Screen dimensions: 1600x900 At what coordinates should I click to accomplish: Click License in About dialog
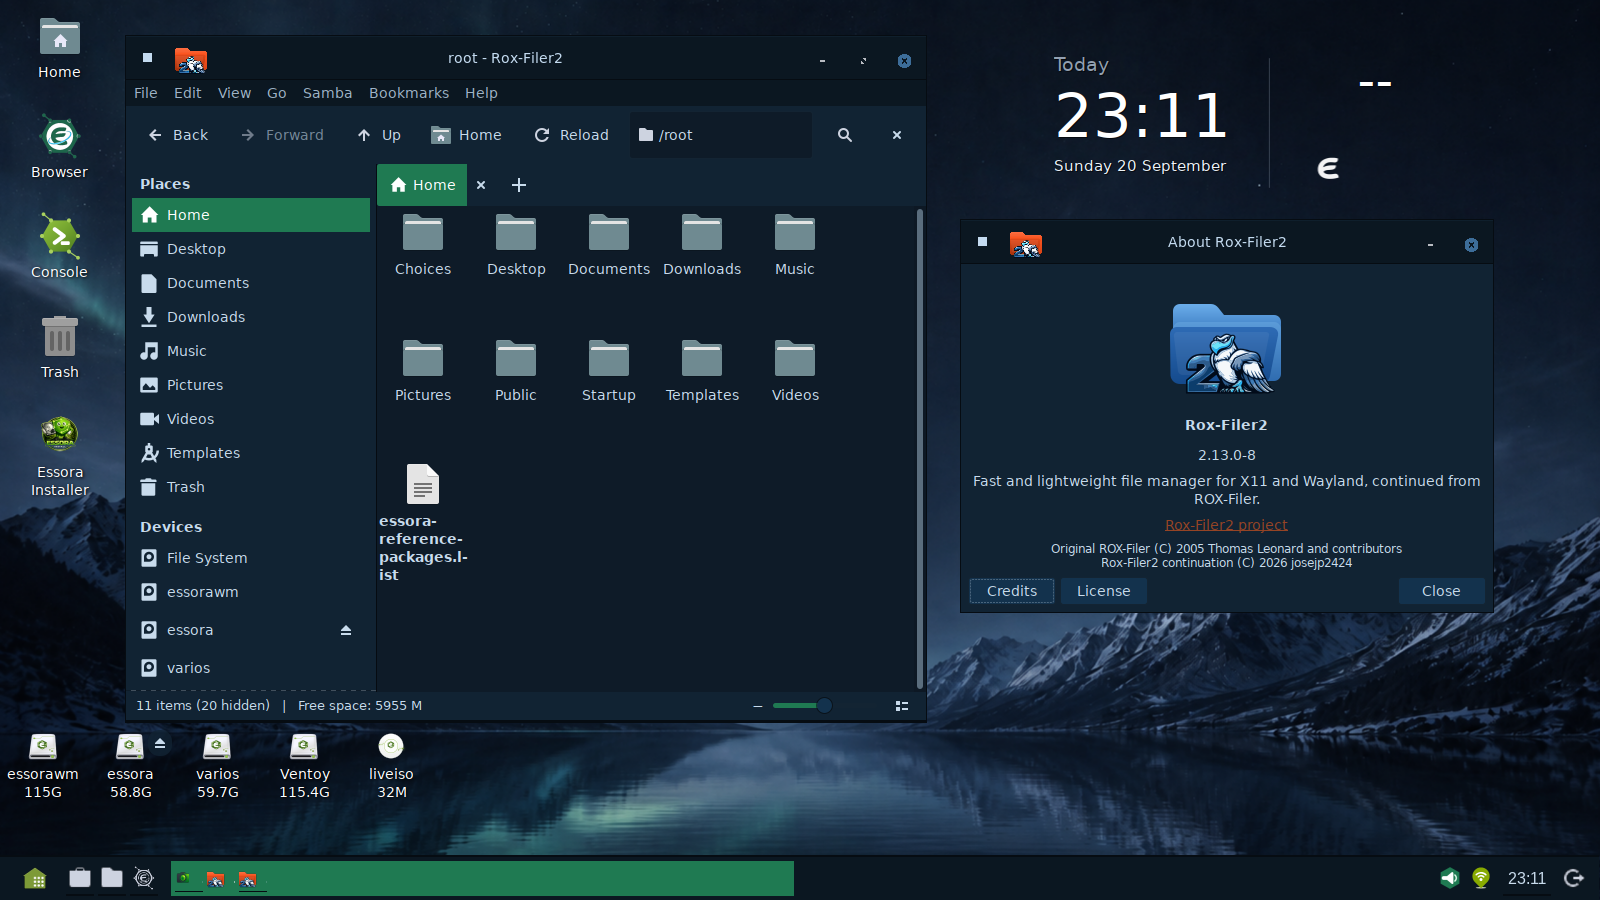pyautogui.click(x=1103, y=591)
